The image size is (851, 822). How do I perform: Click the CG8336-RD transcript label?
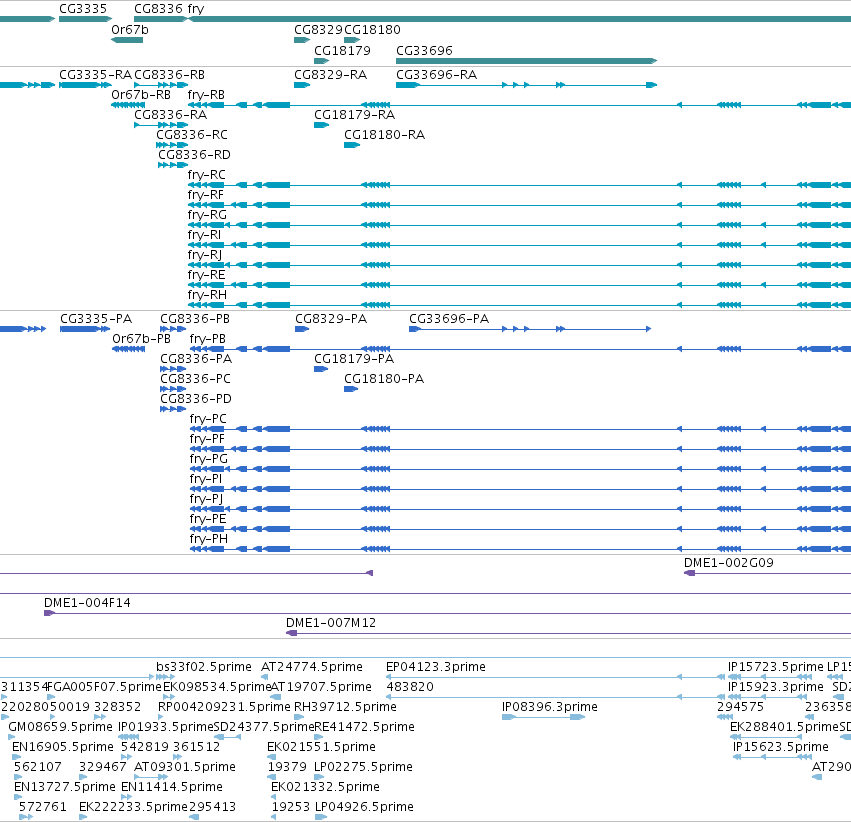click(194, 155)
